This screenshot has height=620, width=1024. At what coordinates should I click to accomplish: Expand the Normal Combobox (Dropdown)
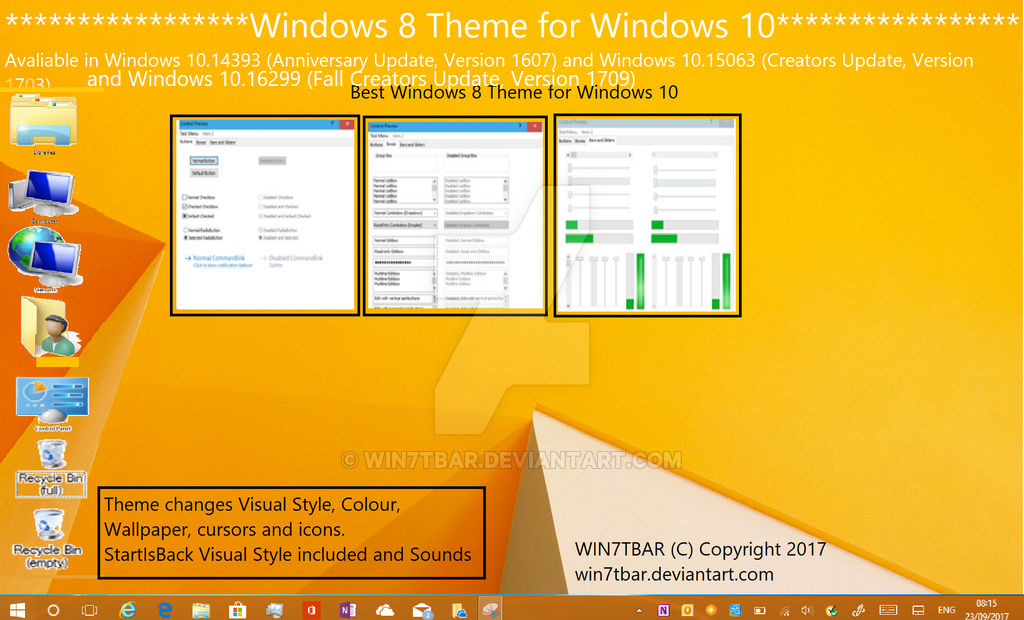(434, 213)
